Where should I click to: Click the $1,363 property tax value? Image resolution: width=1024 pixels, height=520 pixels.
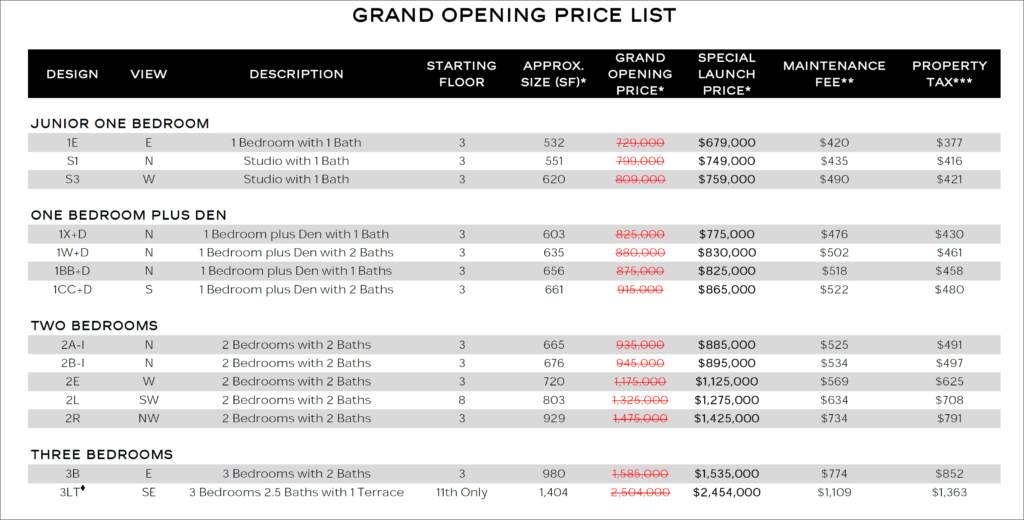(x=949, y=493)
